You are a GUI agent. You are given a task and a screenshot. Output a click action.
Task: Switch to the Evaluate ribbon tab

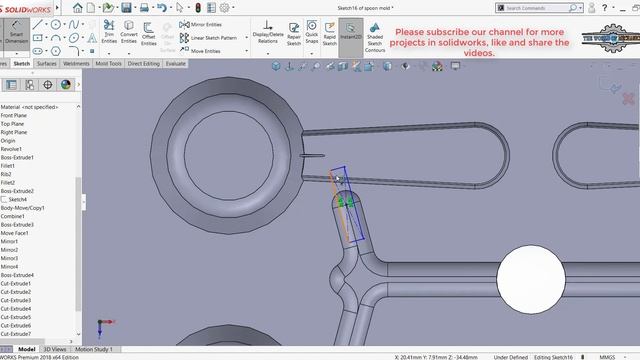[x=176, y=64]
